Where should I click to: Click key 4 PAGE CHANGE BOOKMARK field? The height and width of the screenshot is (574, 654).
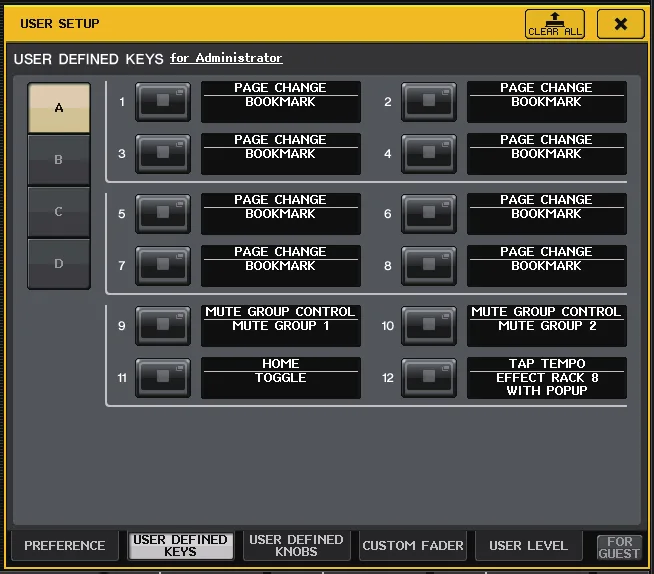(547, 154)
